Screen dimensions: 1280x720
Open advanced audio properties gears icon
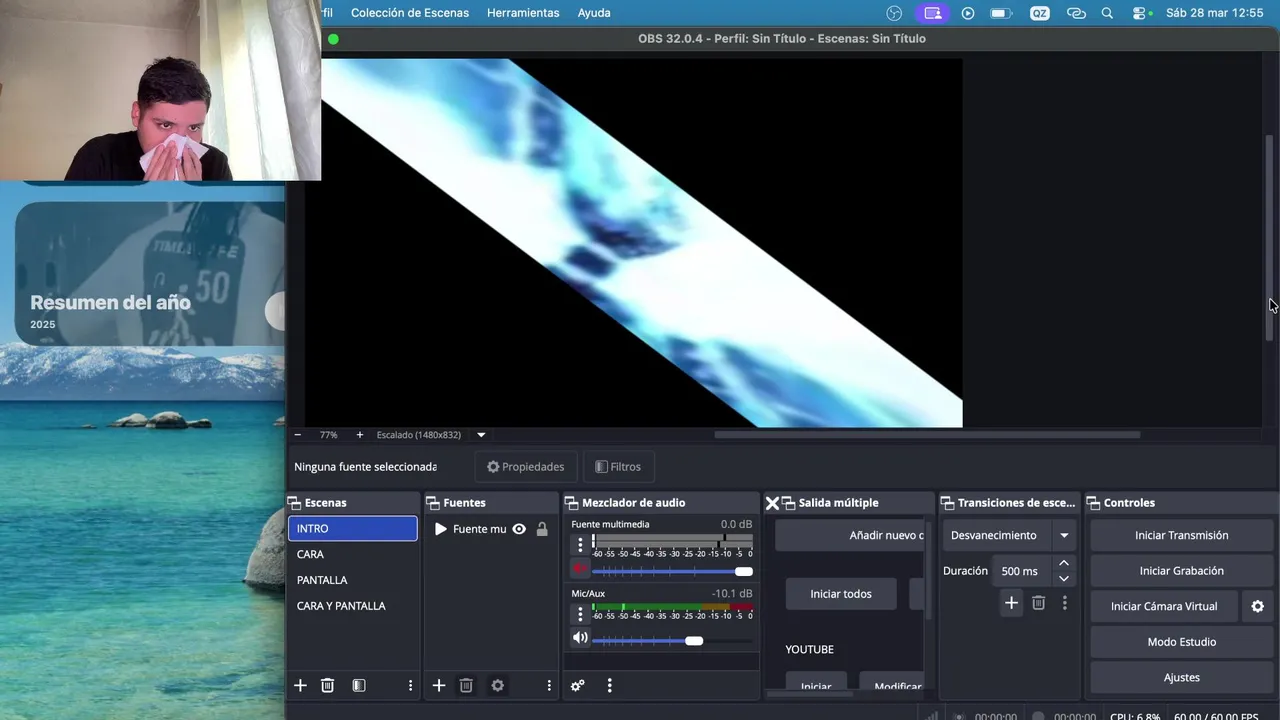[x=577, y=685]
